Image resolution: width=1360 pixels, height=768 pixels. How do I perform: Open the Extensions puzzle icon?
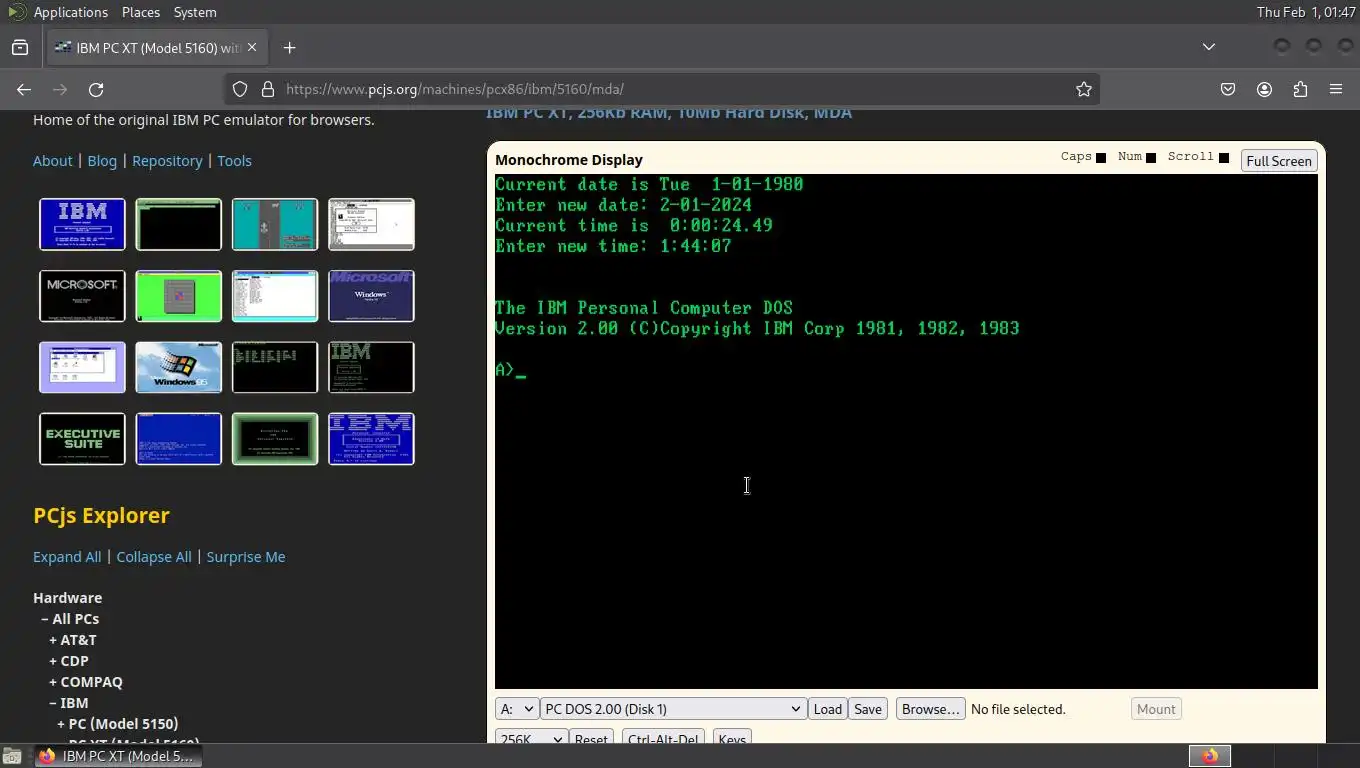pos(1300,89)
